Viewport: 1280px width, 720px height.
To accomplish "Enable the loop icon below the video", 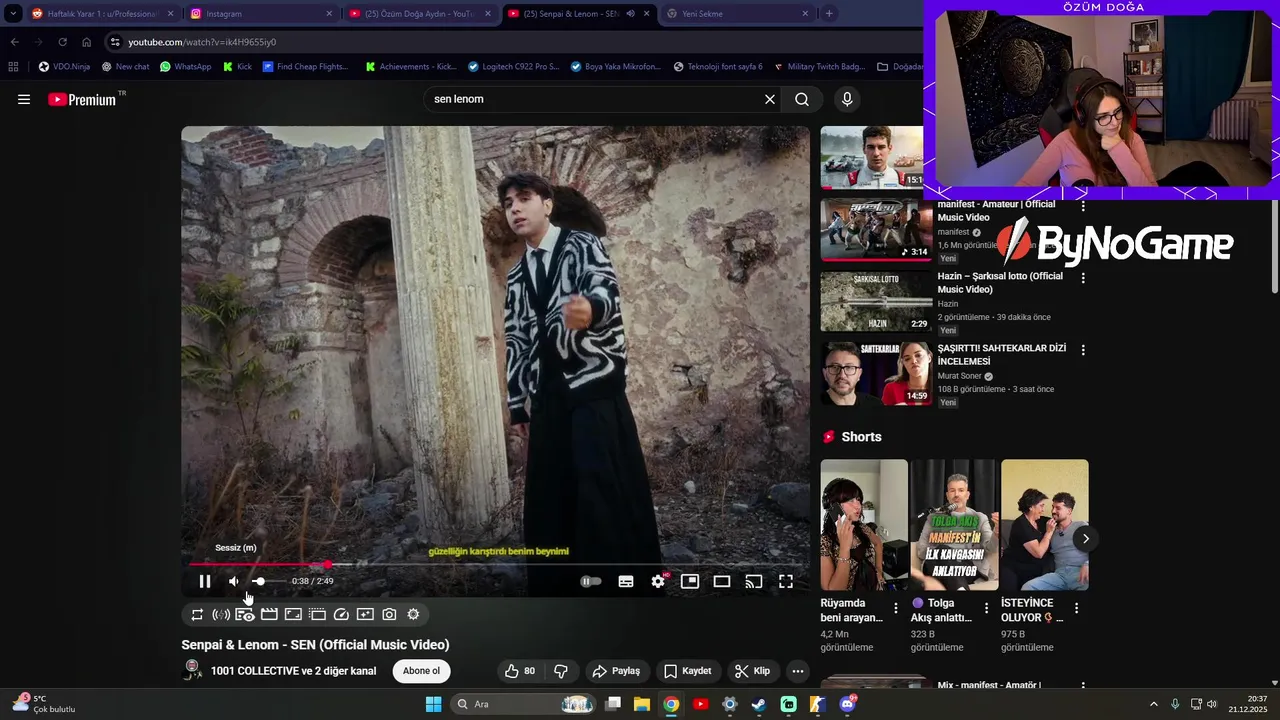I will click(197, 614).
